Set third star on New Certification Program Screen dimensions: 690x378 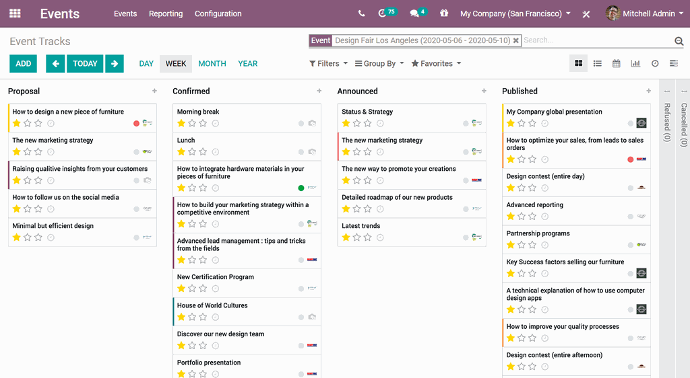pyautogui.click(x=203, y=288)
